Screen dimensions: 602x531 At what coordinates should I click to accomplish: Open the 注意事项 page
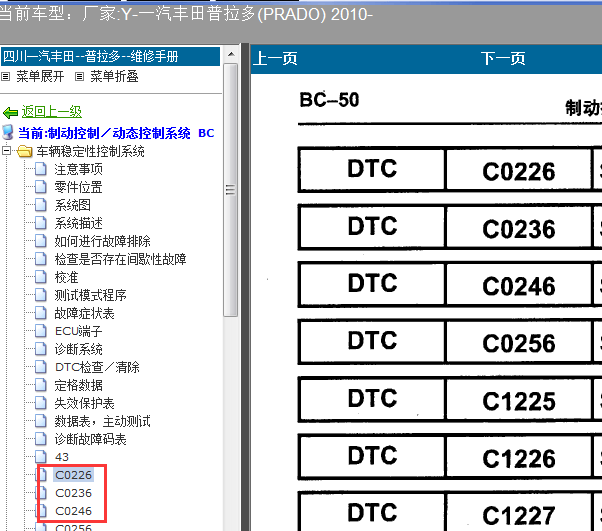tap(78, 169)
